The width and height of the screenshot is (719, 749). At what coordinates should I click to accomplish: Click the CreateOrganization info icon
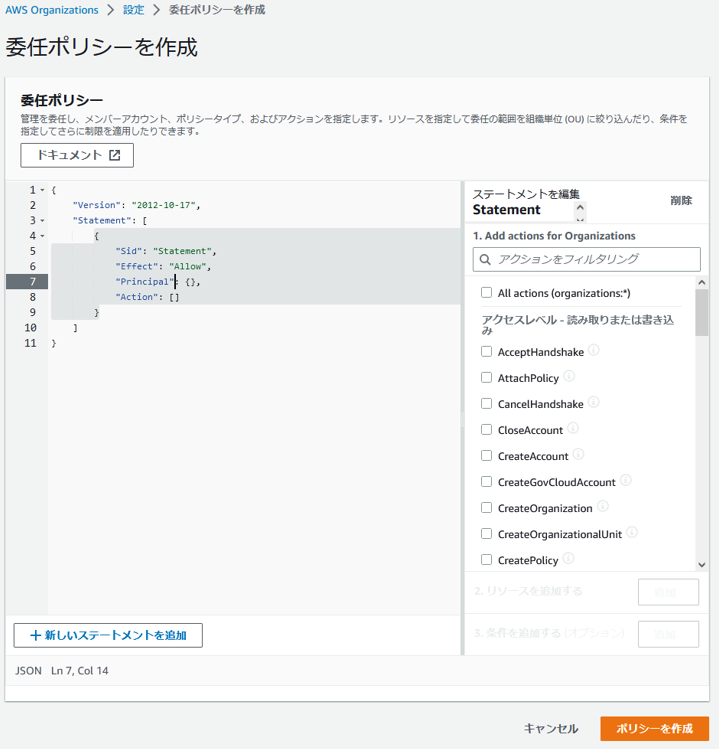[x=602, y=506]
